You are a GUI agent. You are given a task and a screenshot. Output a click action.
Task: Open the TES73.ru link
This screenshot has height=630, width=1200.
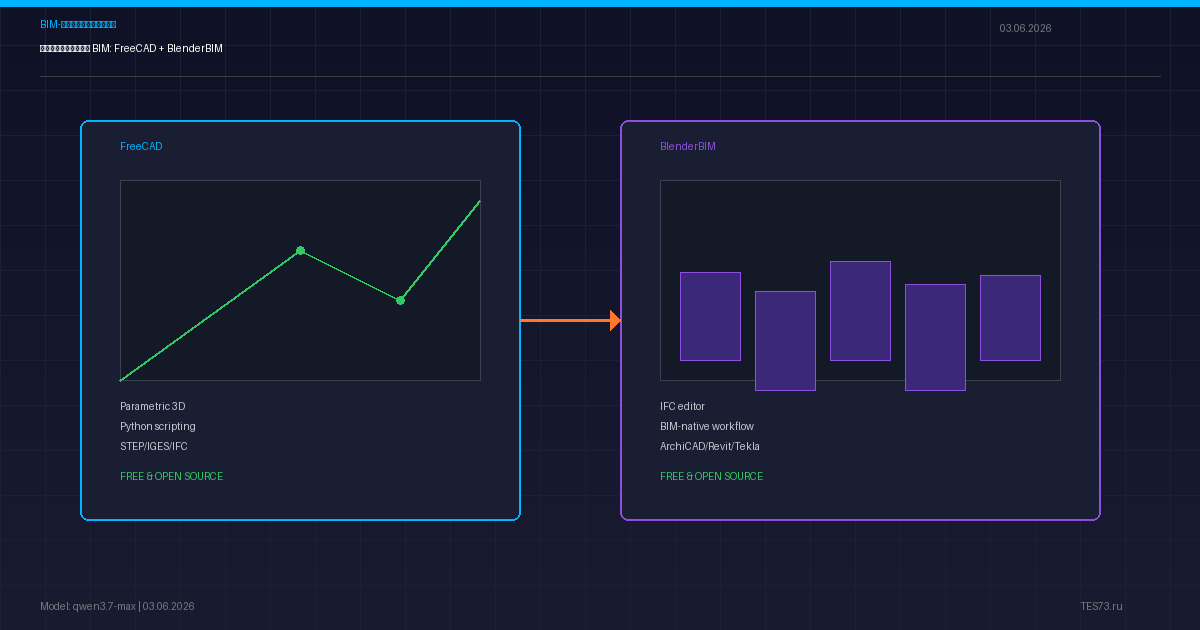pos(1101,606)
